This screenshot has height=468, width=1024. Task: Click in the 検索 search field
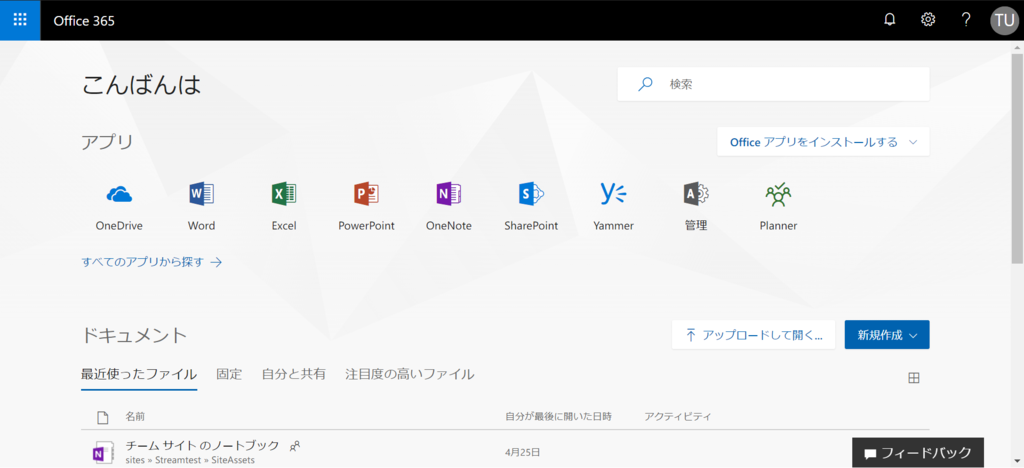(773, 84)
